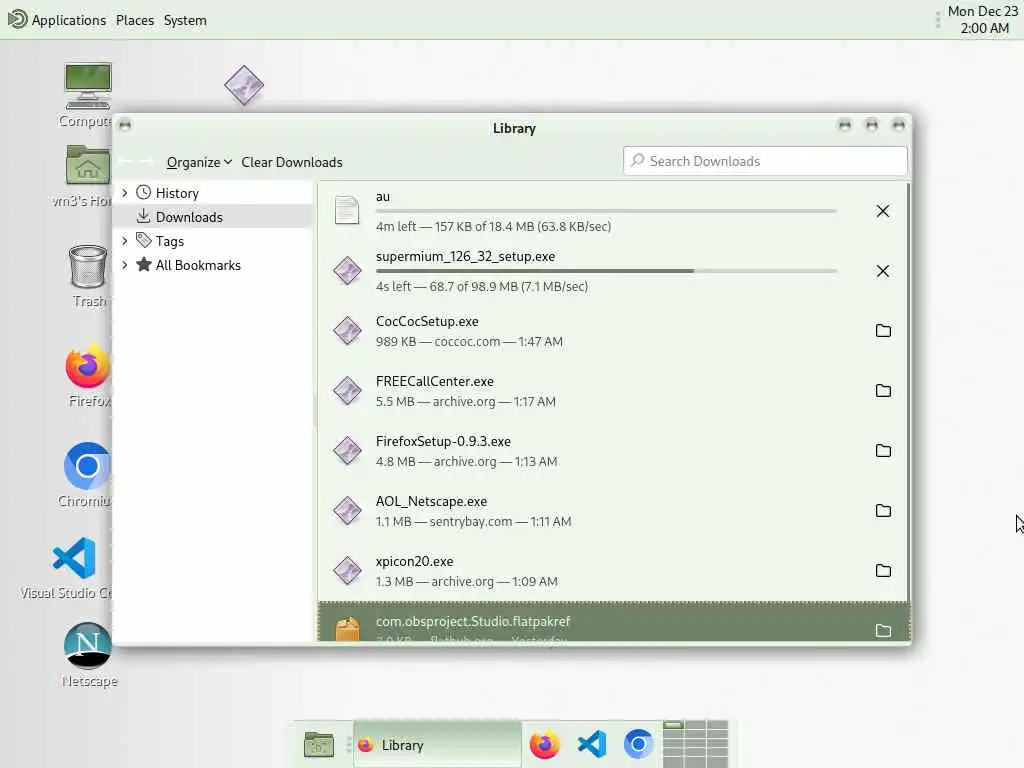Click the Chromium icon in the taskbar

[x=638, y=744]
